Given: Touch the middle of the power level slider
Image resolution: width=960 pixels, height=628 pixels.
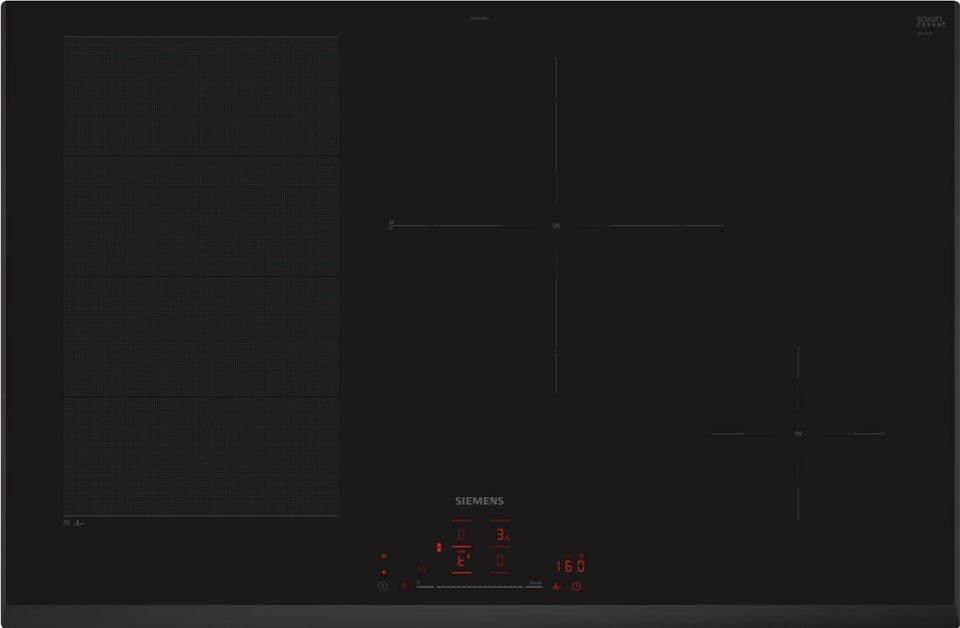Looking at the screenshot, I should (479, 586).
